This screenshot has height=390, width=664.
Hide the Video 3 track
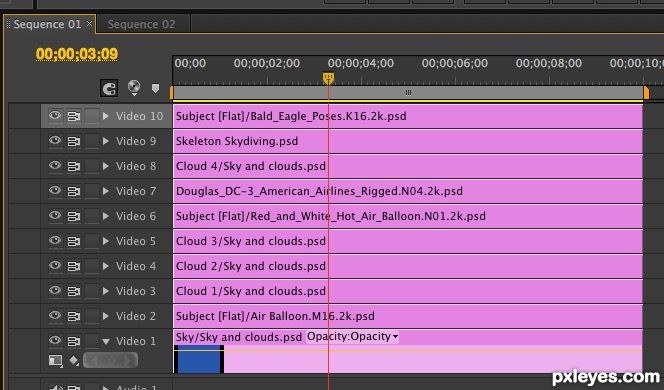tap(55, 290)
